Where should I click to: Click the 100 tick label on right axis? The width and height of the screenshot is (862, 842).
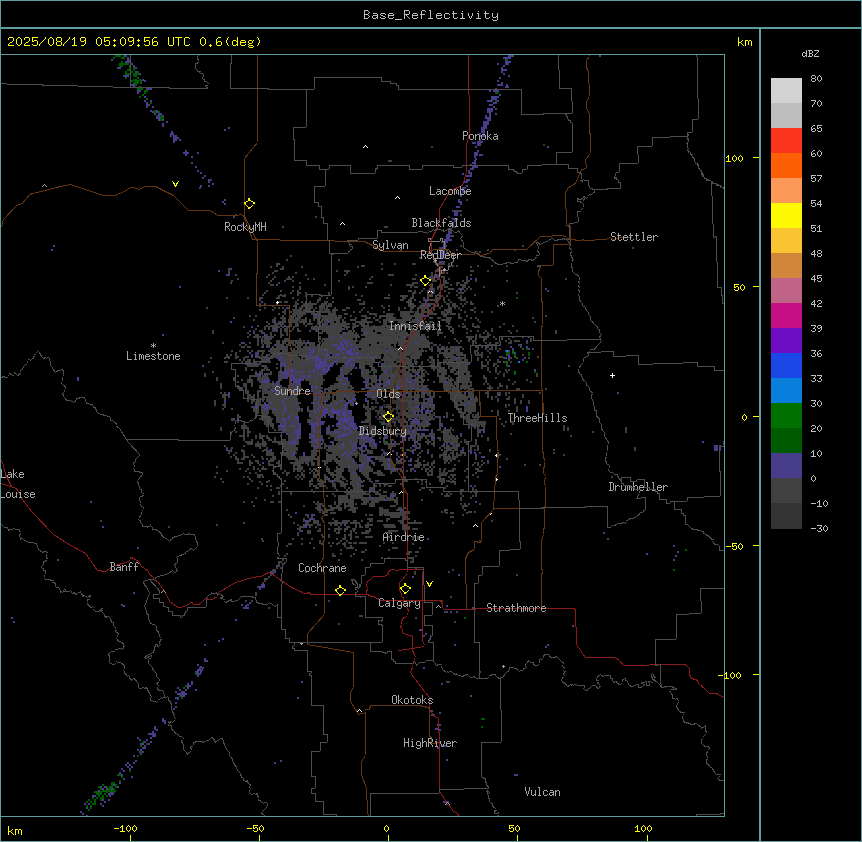point(734,158)
